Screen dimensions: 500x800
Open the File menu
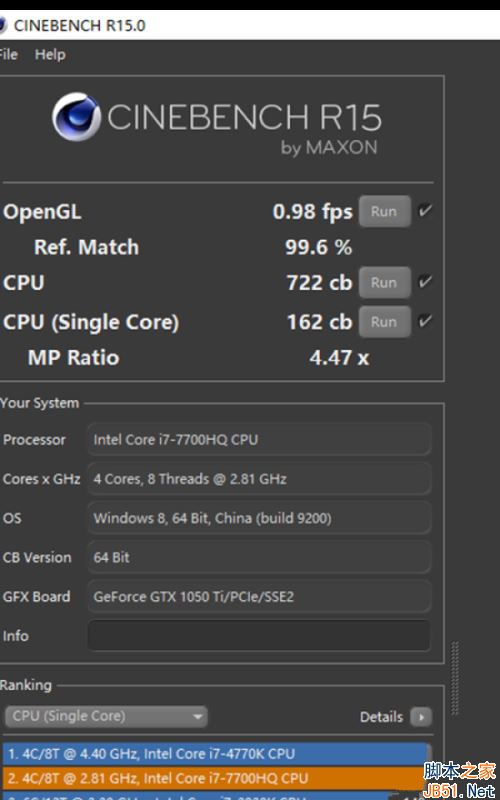click(8, 55)
